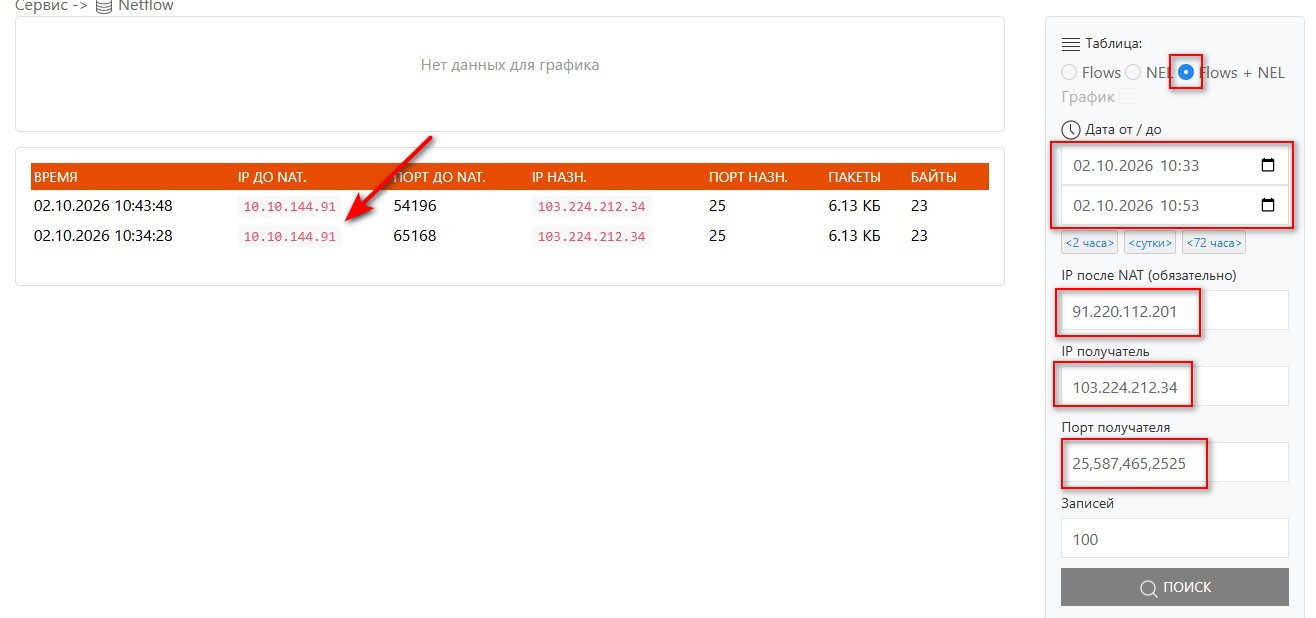Viewport: 1316px width, 618px height.
Task: Click the ПОРТ ДО NAT. column header
Action: (x=439, y=177)
